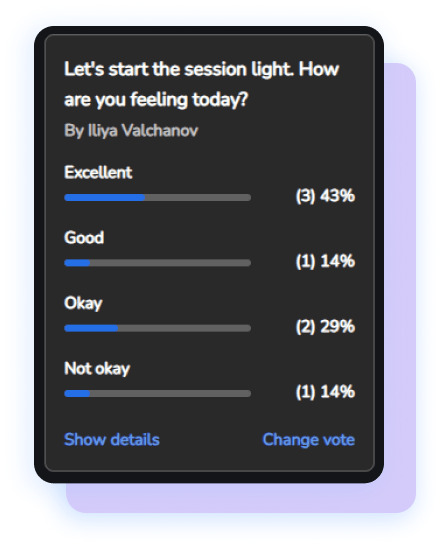Select the Okay option label

pos(83,303)
